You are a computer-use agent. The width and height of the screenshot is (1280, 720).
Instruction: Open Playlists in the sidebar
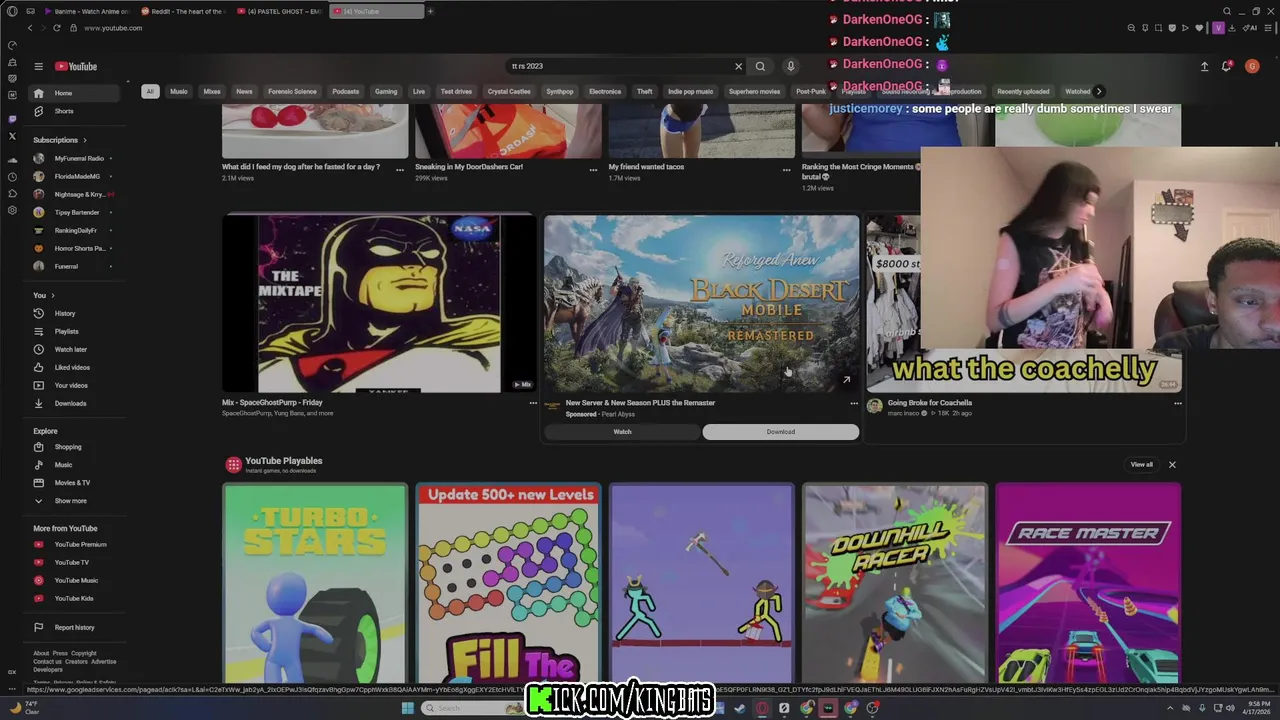[74, 331]
